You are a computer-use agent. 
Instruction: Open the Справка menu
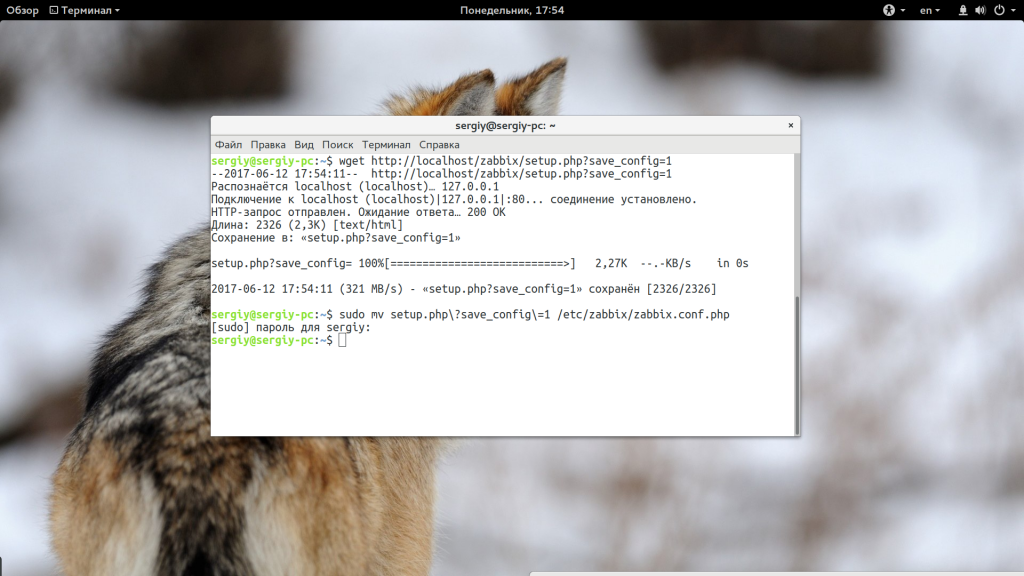(x=439, y=145)
